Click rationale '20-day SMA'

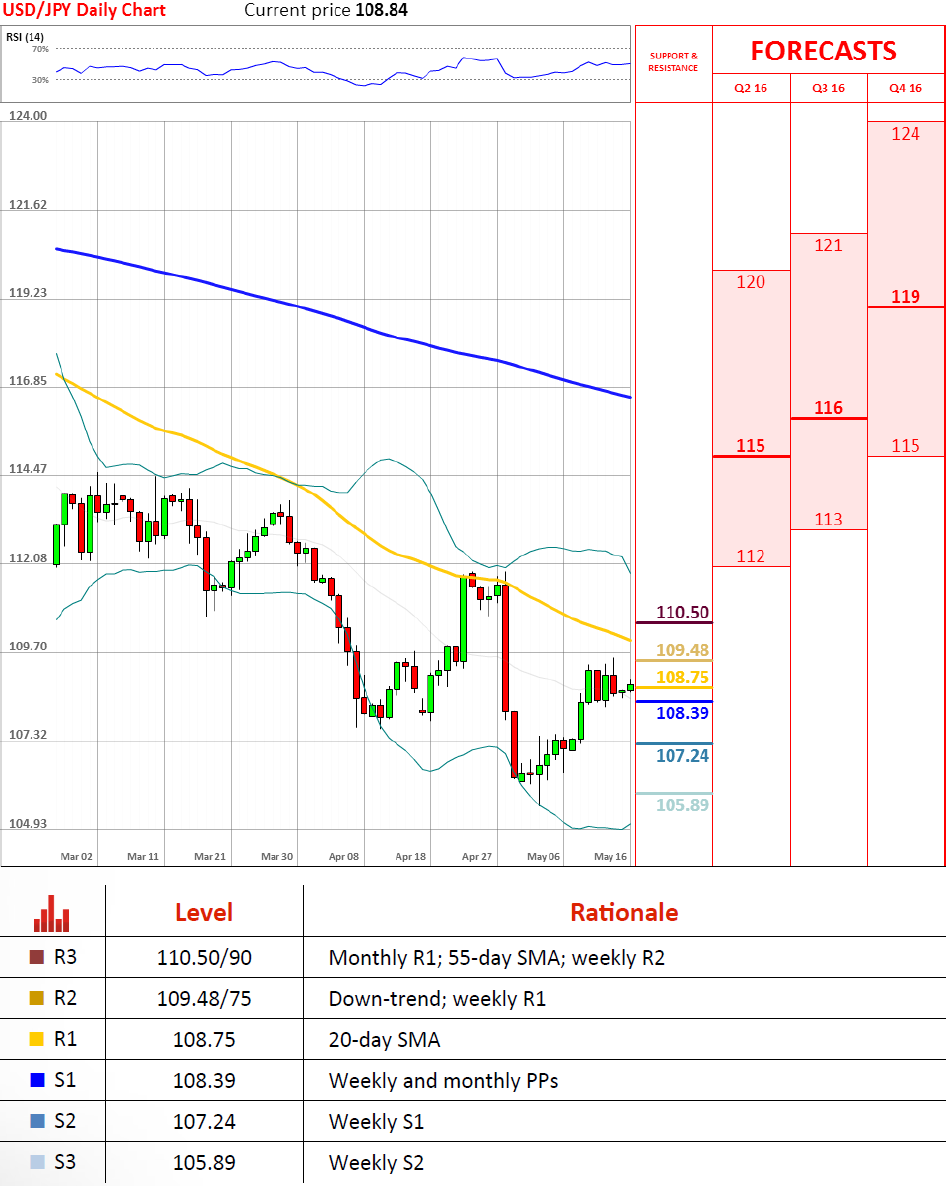[x=384, y=1039]
